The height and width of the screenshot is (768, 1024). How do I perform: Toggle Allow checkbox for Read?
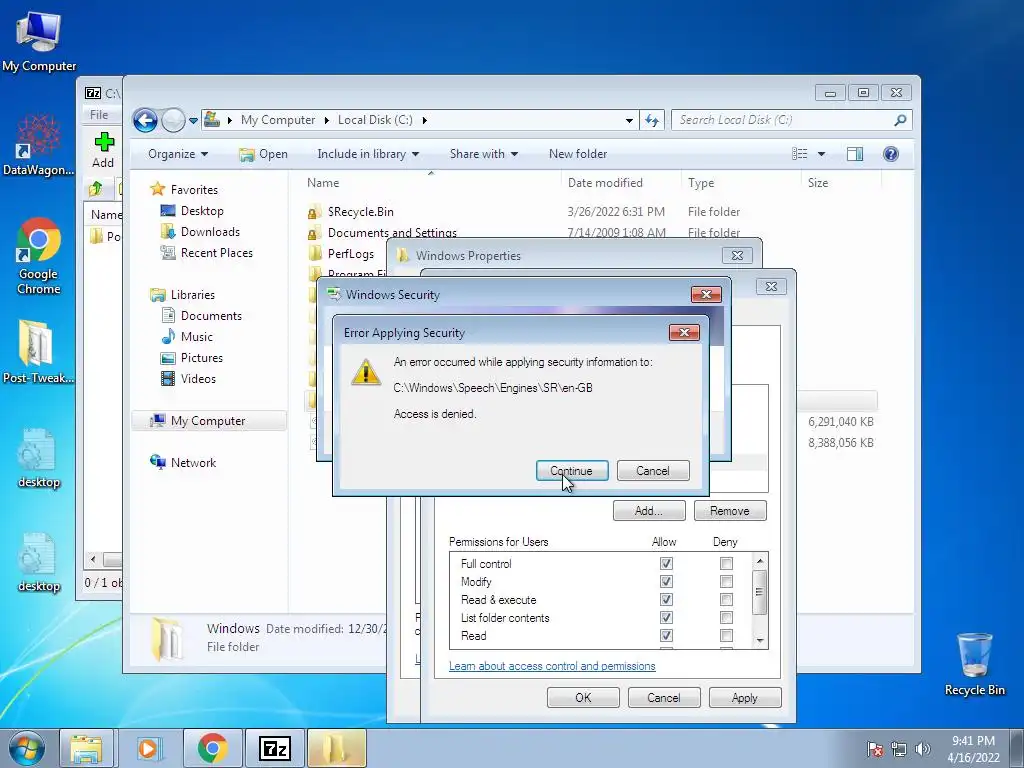coord(666,635)
